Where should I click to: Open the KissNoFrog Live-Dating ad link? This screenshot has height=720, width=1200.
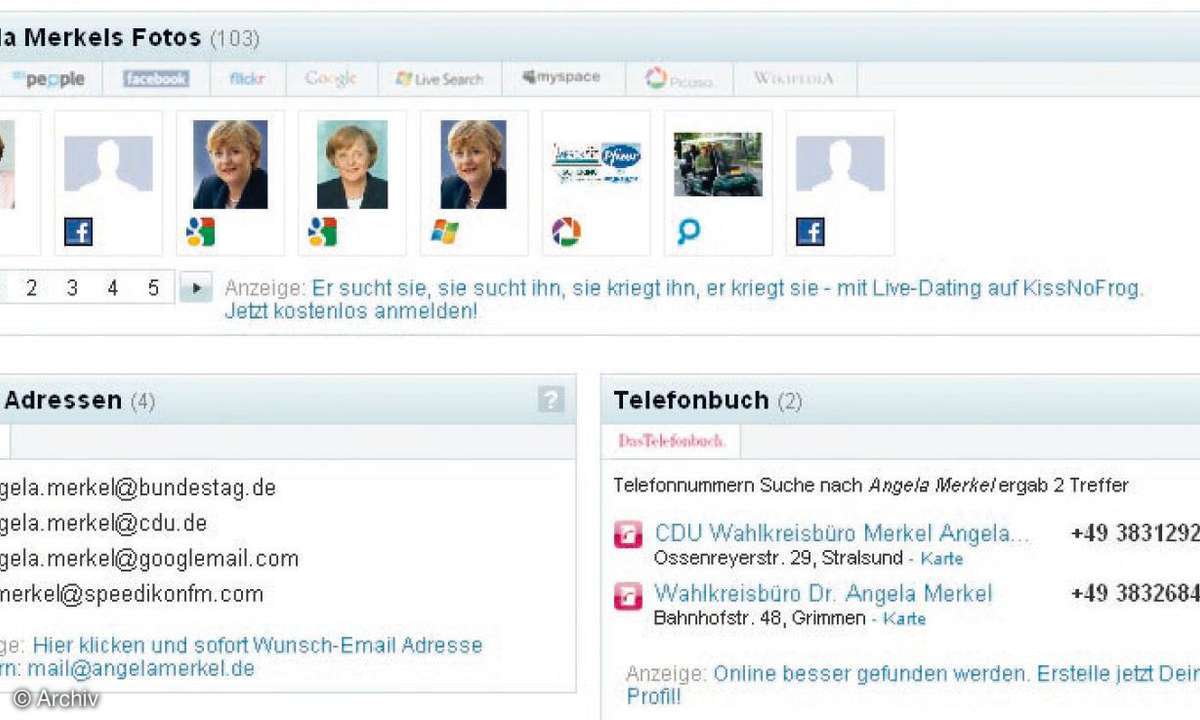(x=727, y=289)
